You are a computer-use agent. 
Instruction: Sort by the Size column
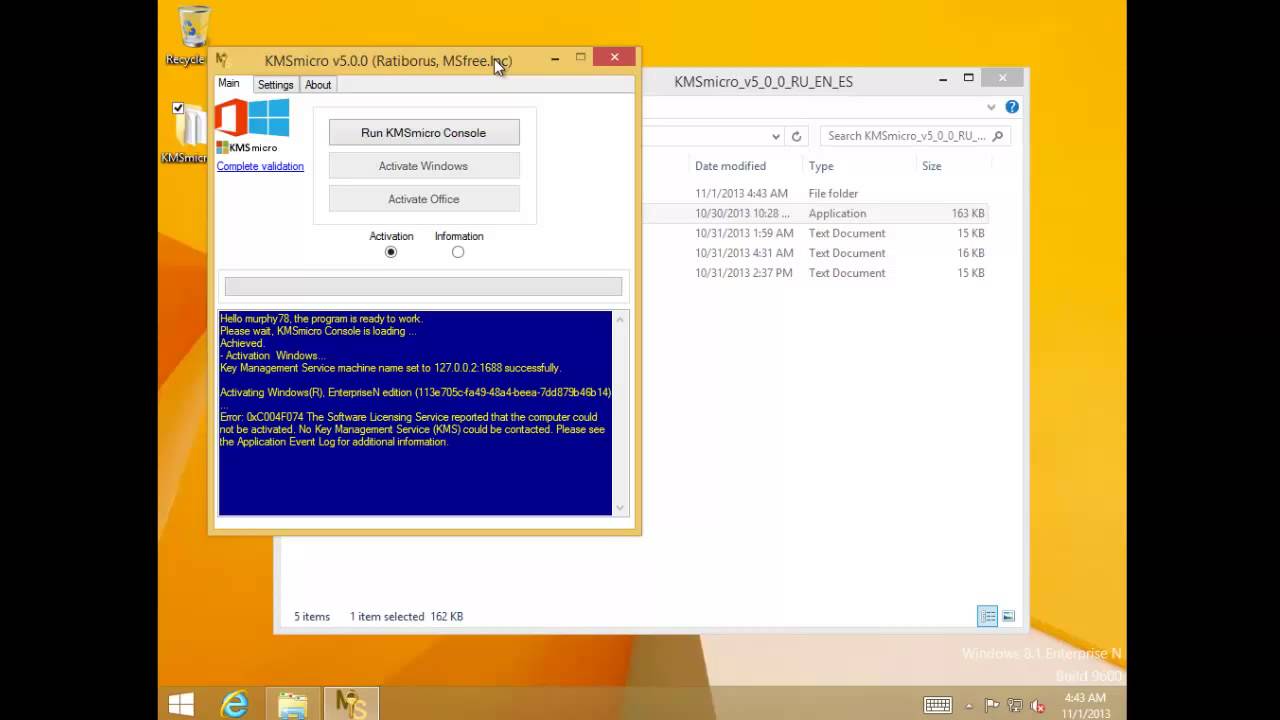(x=931, y=166)
